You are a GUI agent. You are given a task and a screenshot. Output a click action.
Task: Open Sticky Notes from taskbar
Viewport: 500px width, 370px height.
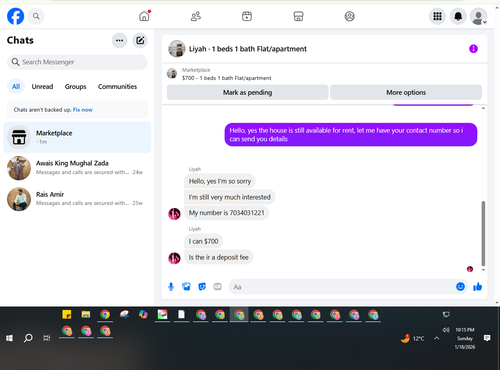pos(67,314)
